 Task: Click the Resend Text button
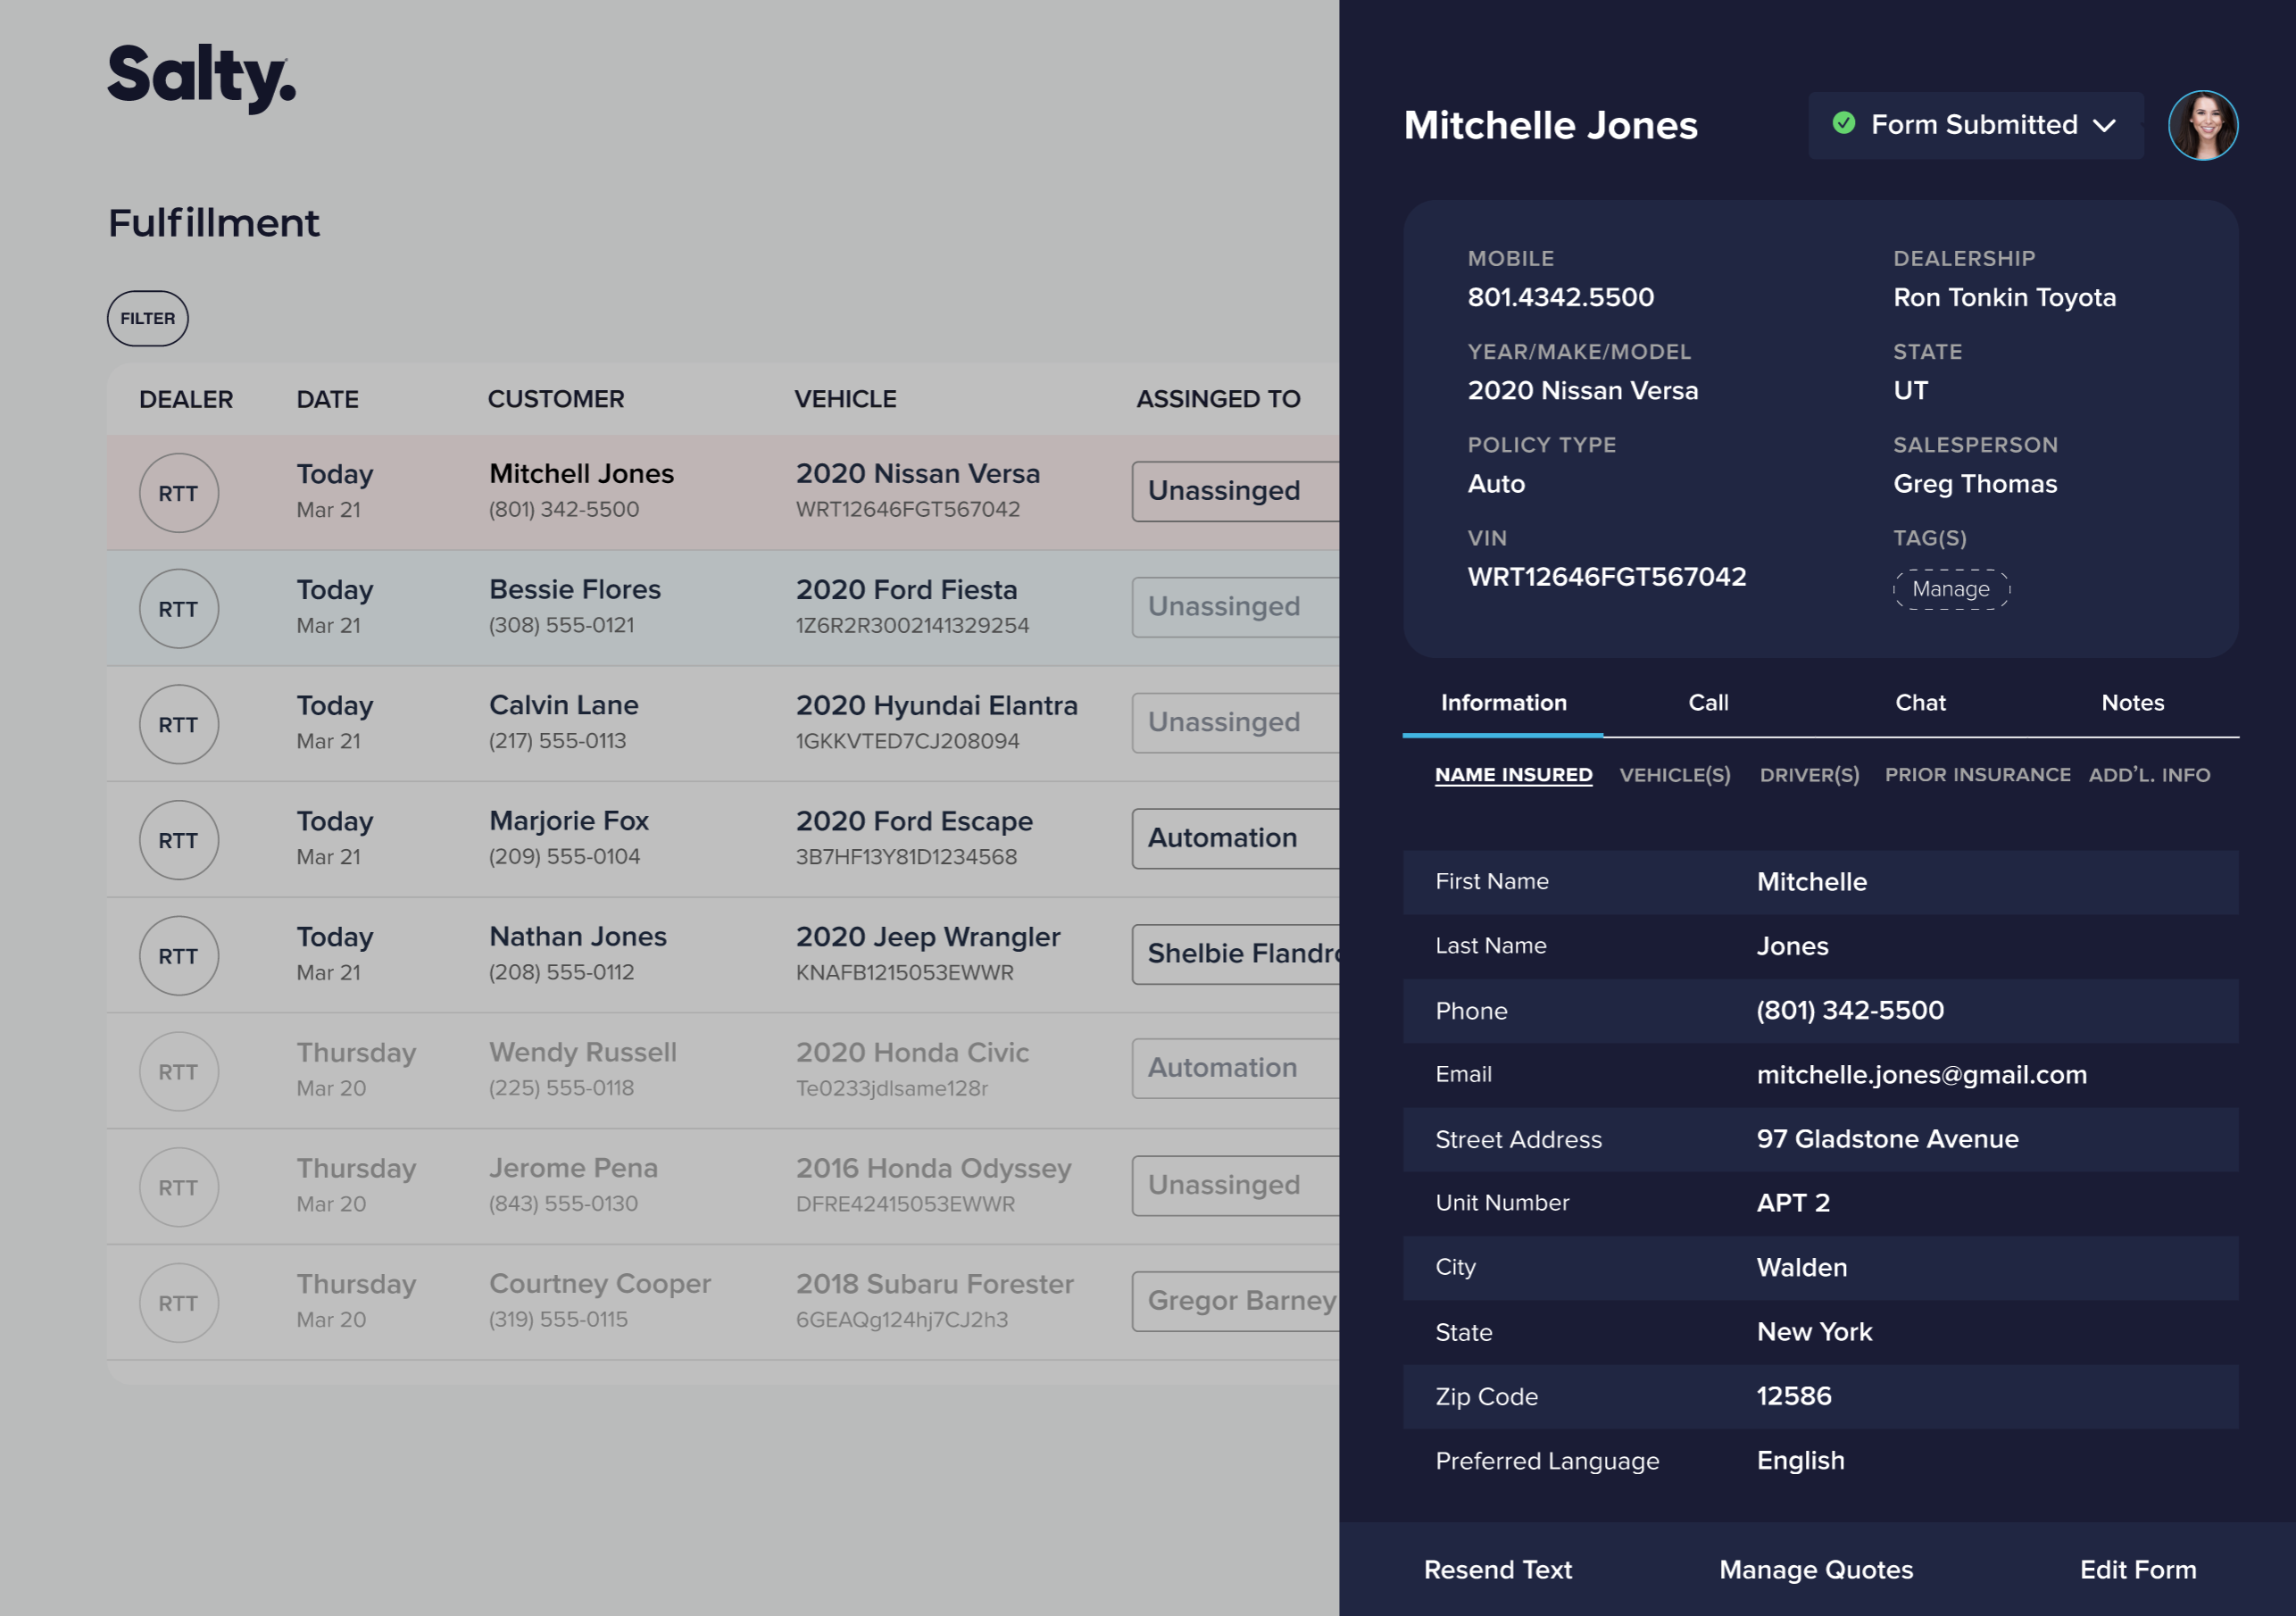1501,1570
